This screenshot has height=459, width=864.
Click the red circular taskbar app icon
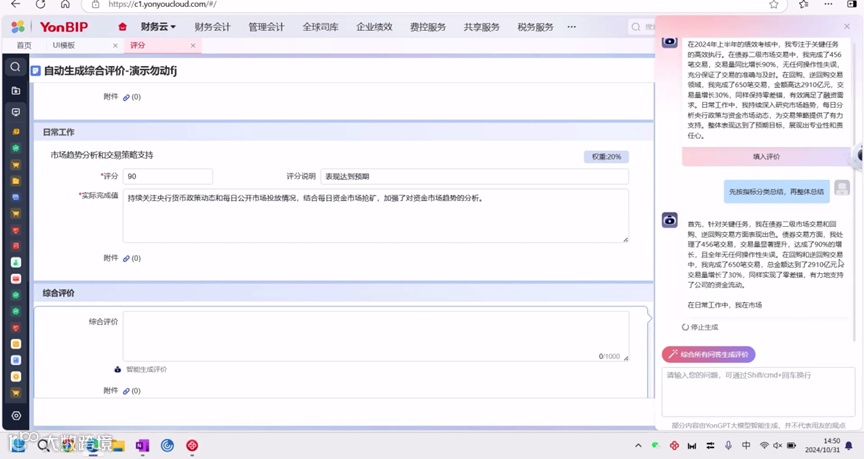coord(192,445)
